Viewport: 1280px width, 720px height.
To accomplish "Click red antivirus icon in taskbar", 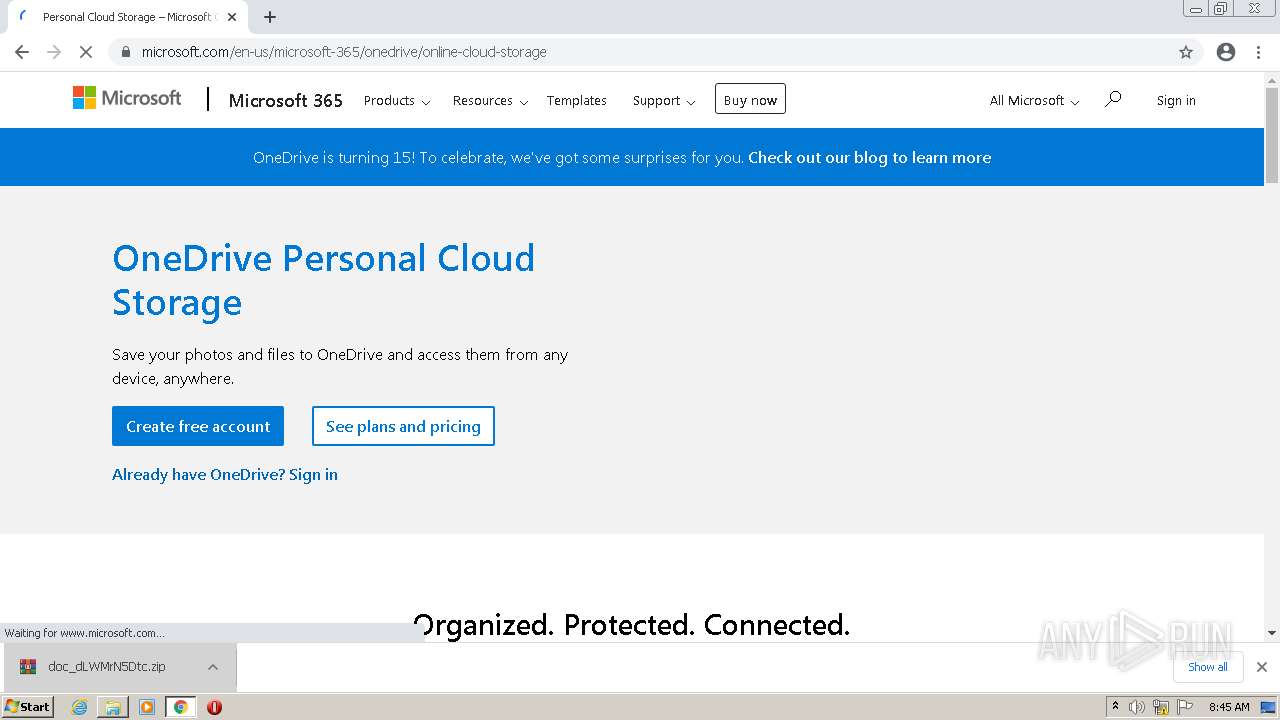I will 214,707.
